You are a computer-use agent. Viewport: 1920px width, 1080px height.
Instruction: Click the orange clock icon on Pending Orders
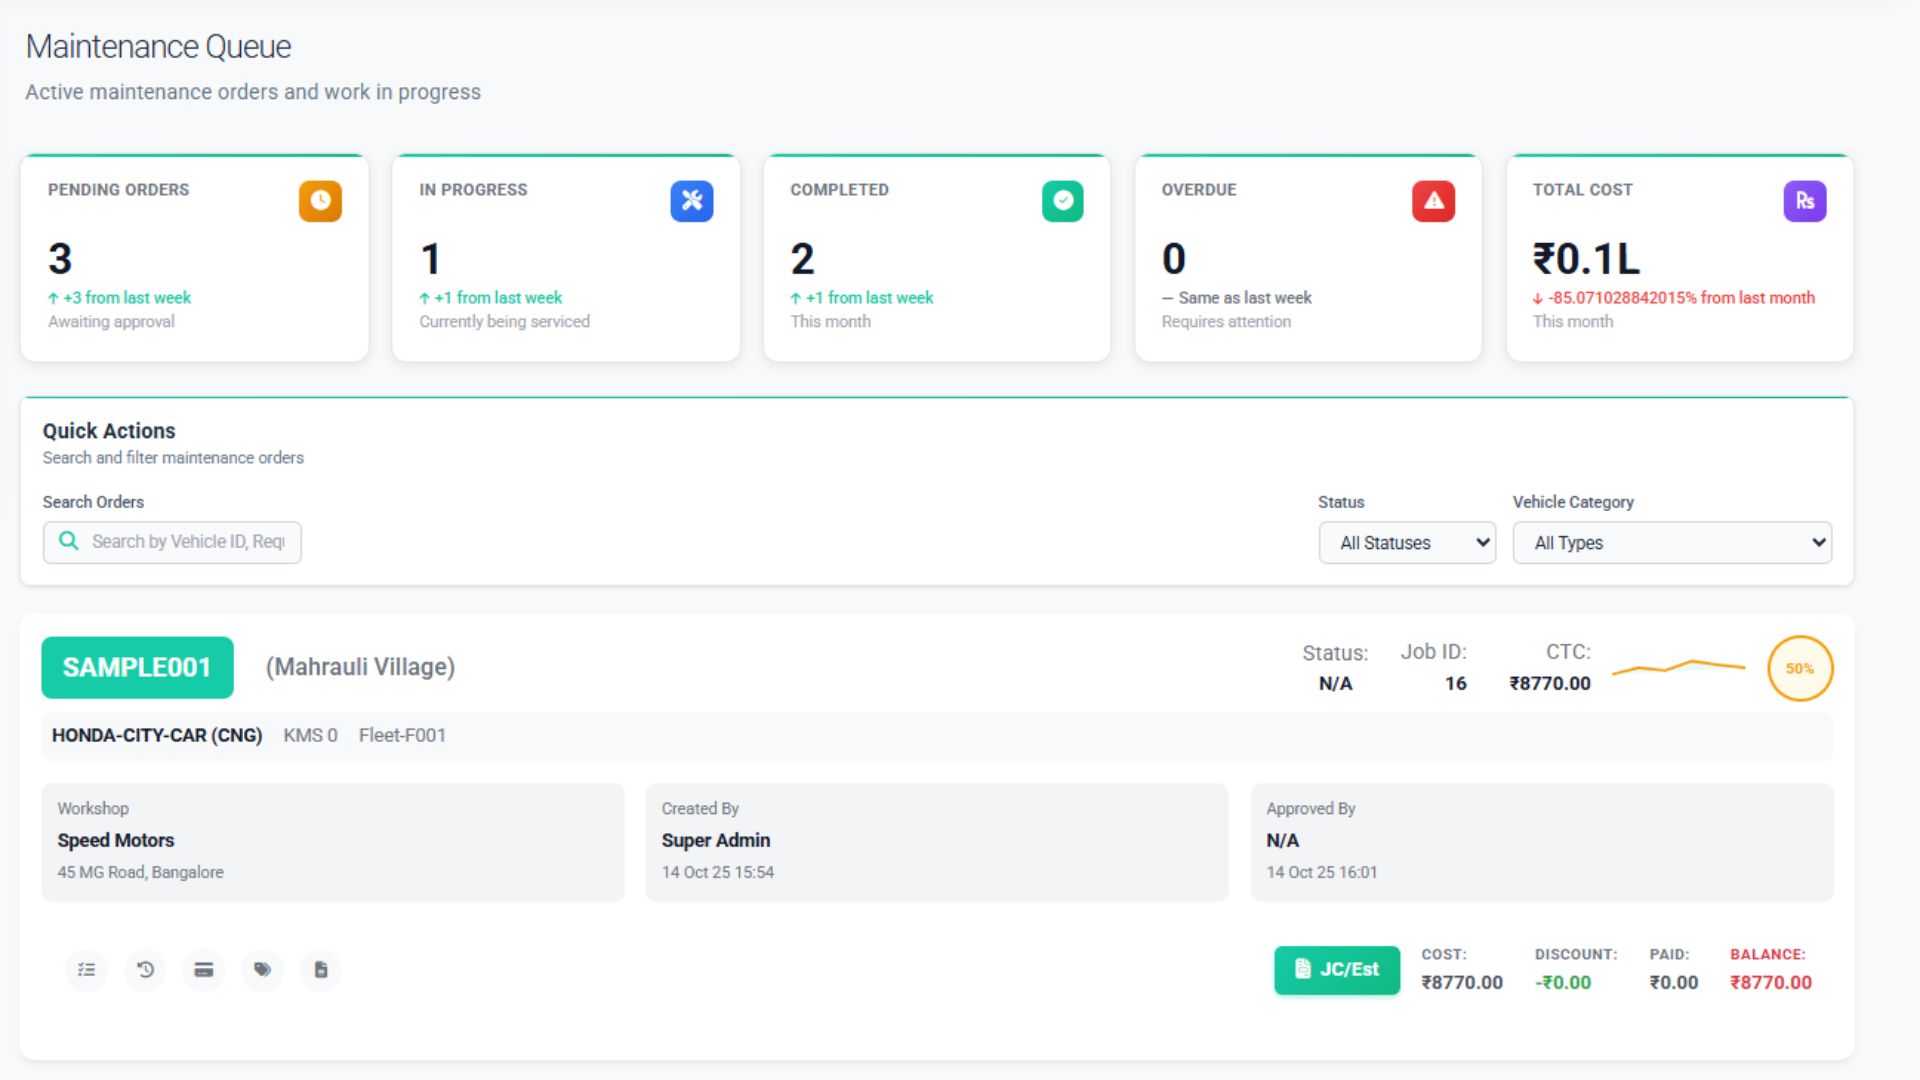tap(320, 201)
